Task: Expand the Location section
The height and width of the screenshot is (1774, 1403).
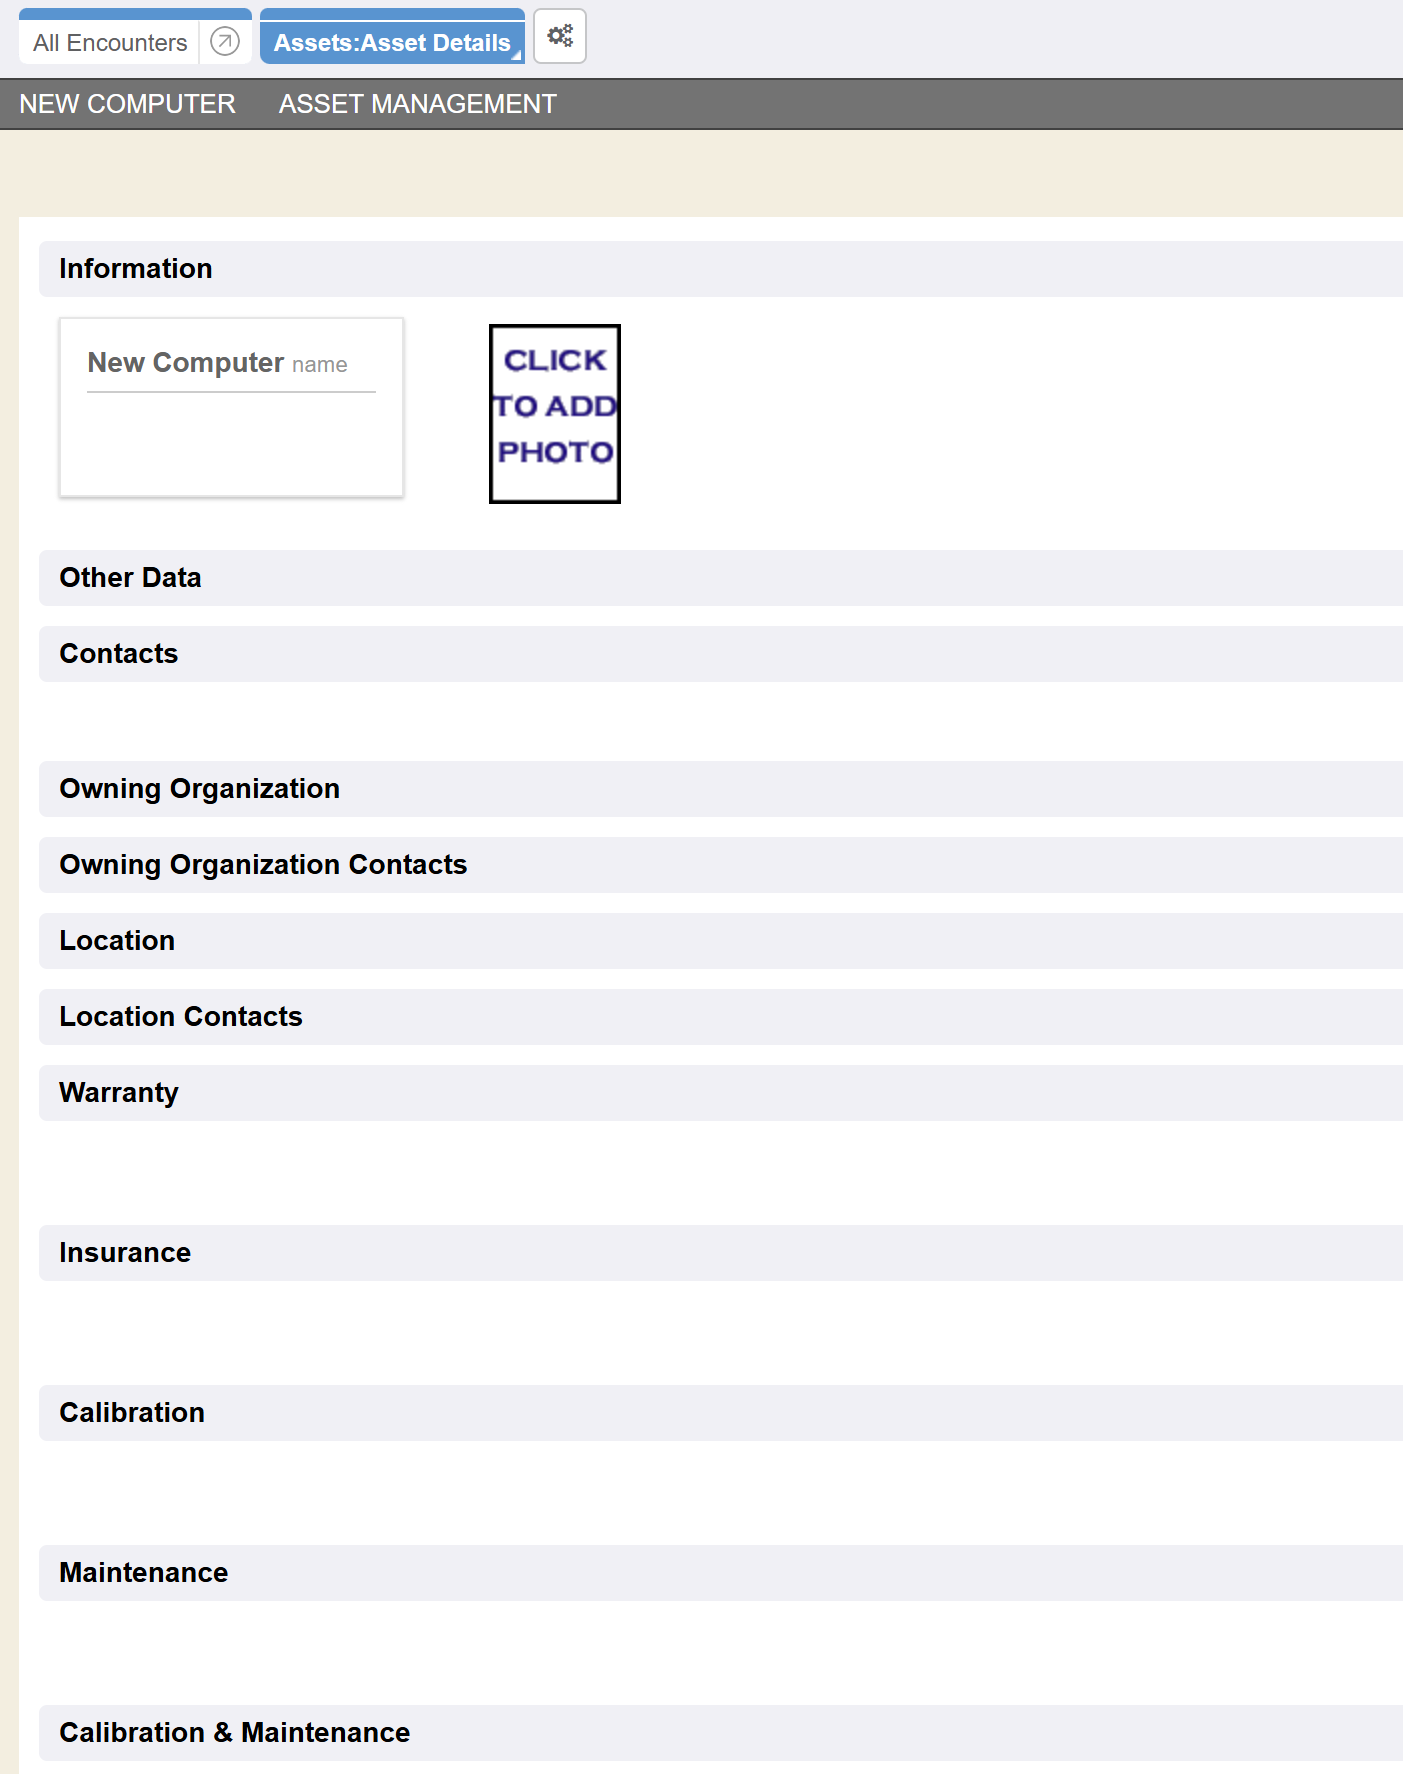Action: [117, 941]
